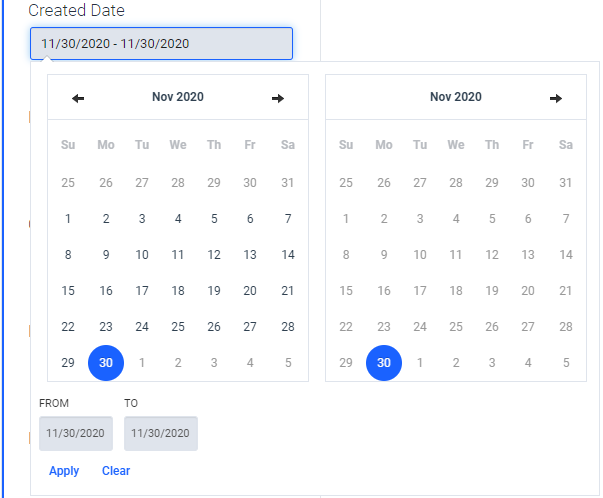Pick November 1 in left calendar

point(68,219)
